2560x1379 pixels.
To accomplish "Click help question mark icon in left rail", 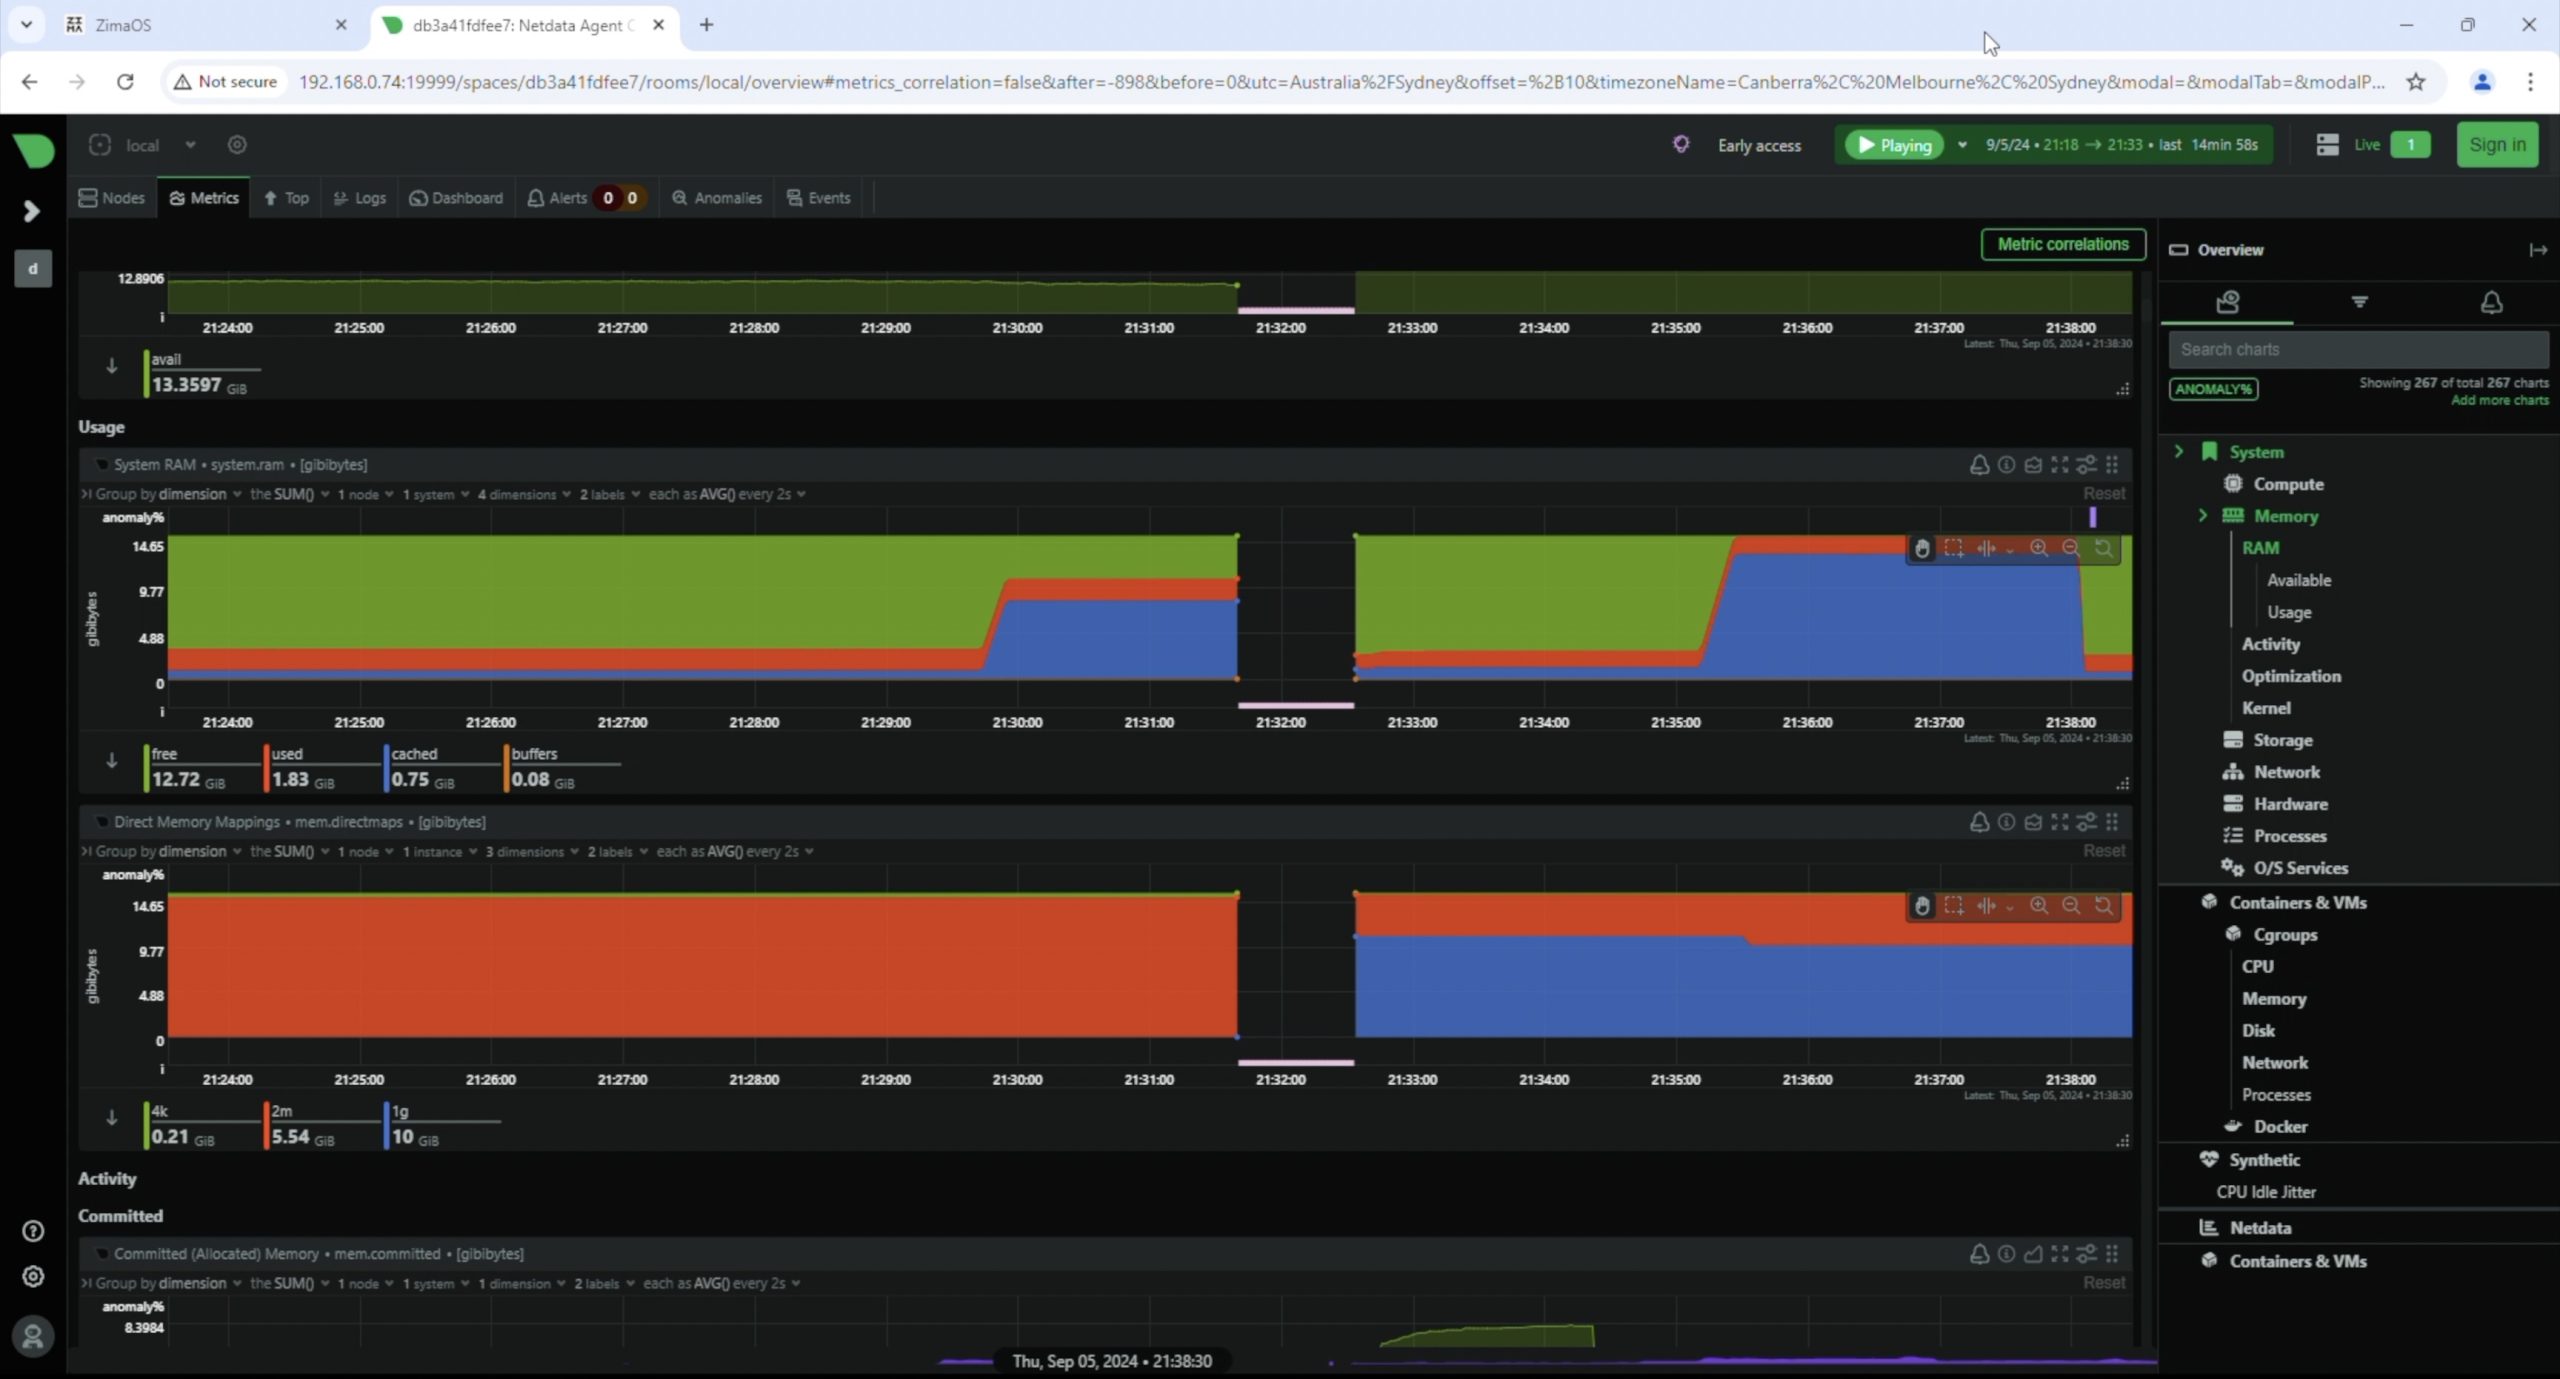I will (x=33, y=1231).
